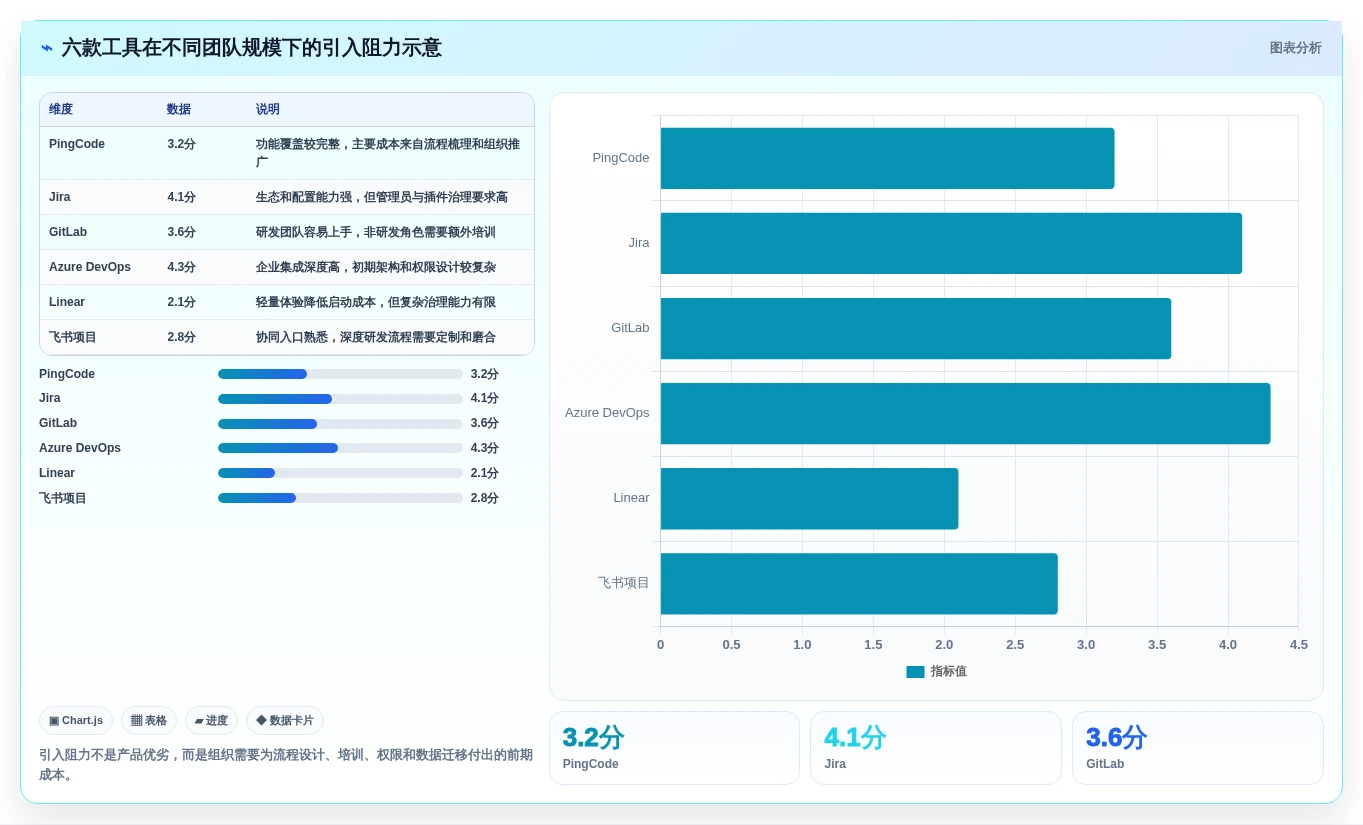Click description 协同入口熟悉 in 飞书项目 row
Image resolution: width=1363 pixels, height=825 pixels.
click(x=376, y=337)
